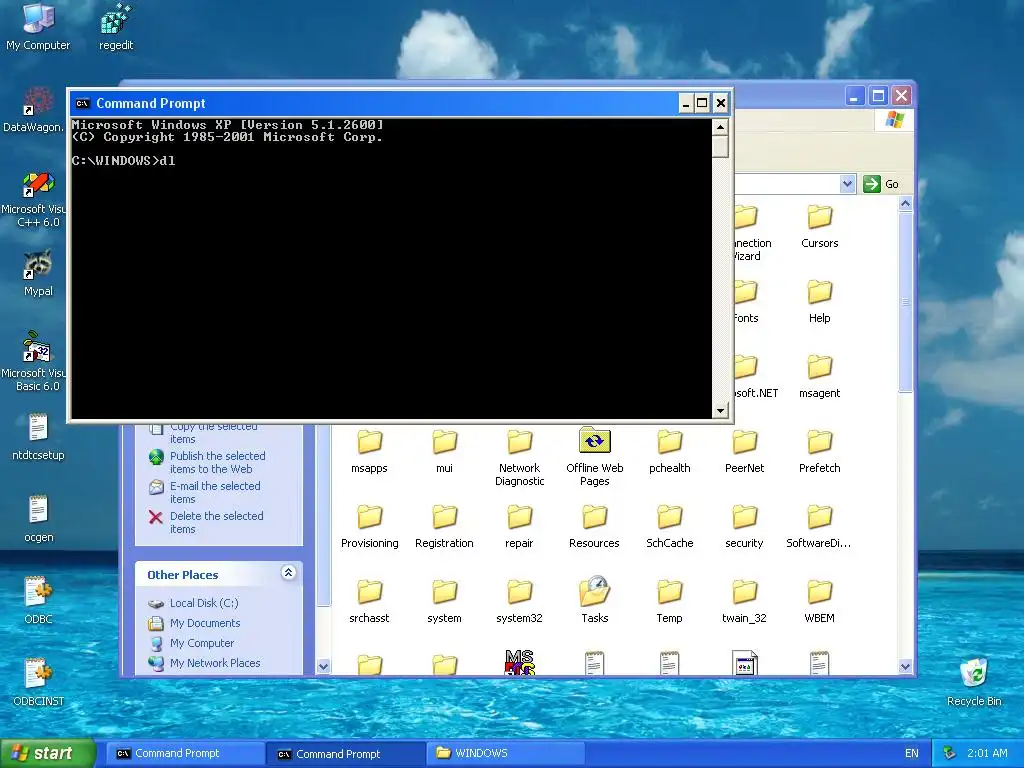Switch to first Command Prompt taskbar button
This screenshot has width=1024, height=768.
pos(184,753)
